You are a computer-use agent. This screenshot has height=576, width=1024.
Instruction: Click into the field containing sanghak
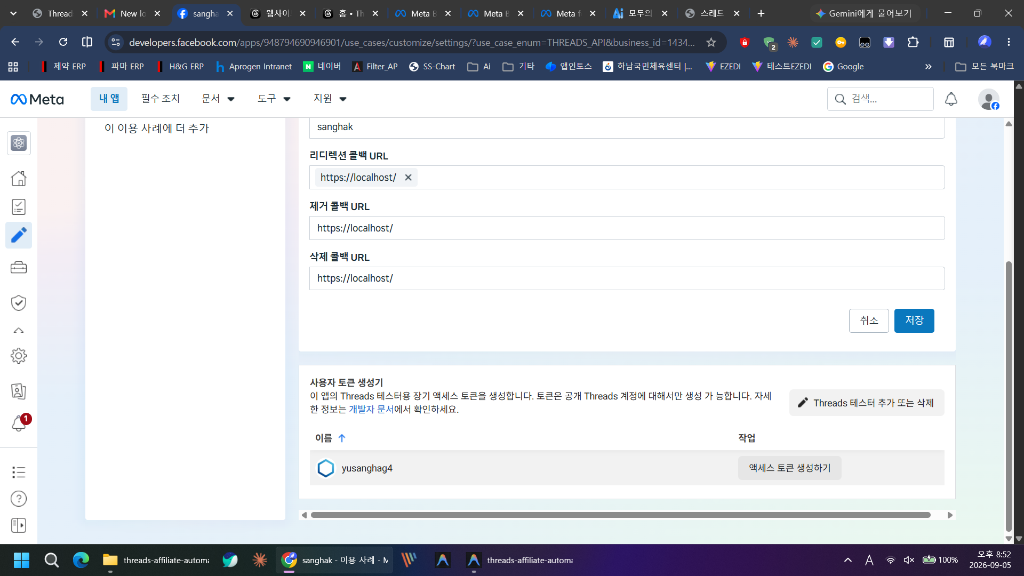pos(626,127)
